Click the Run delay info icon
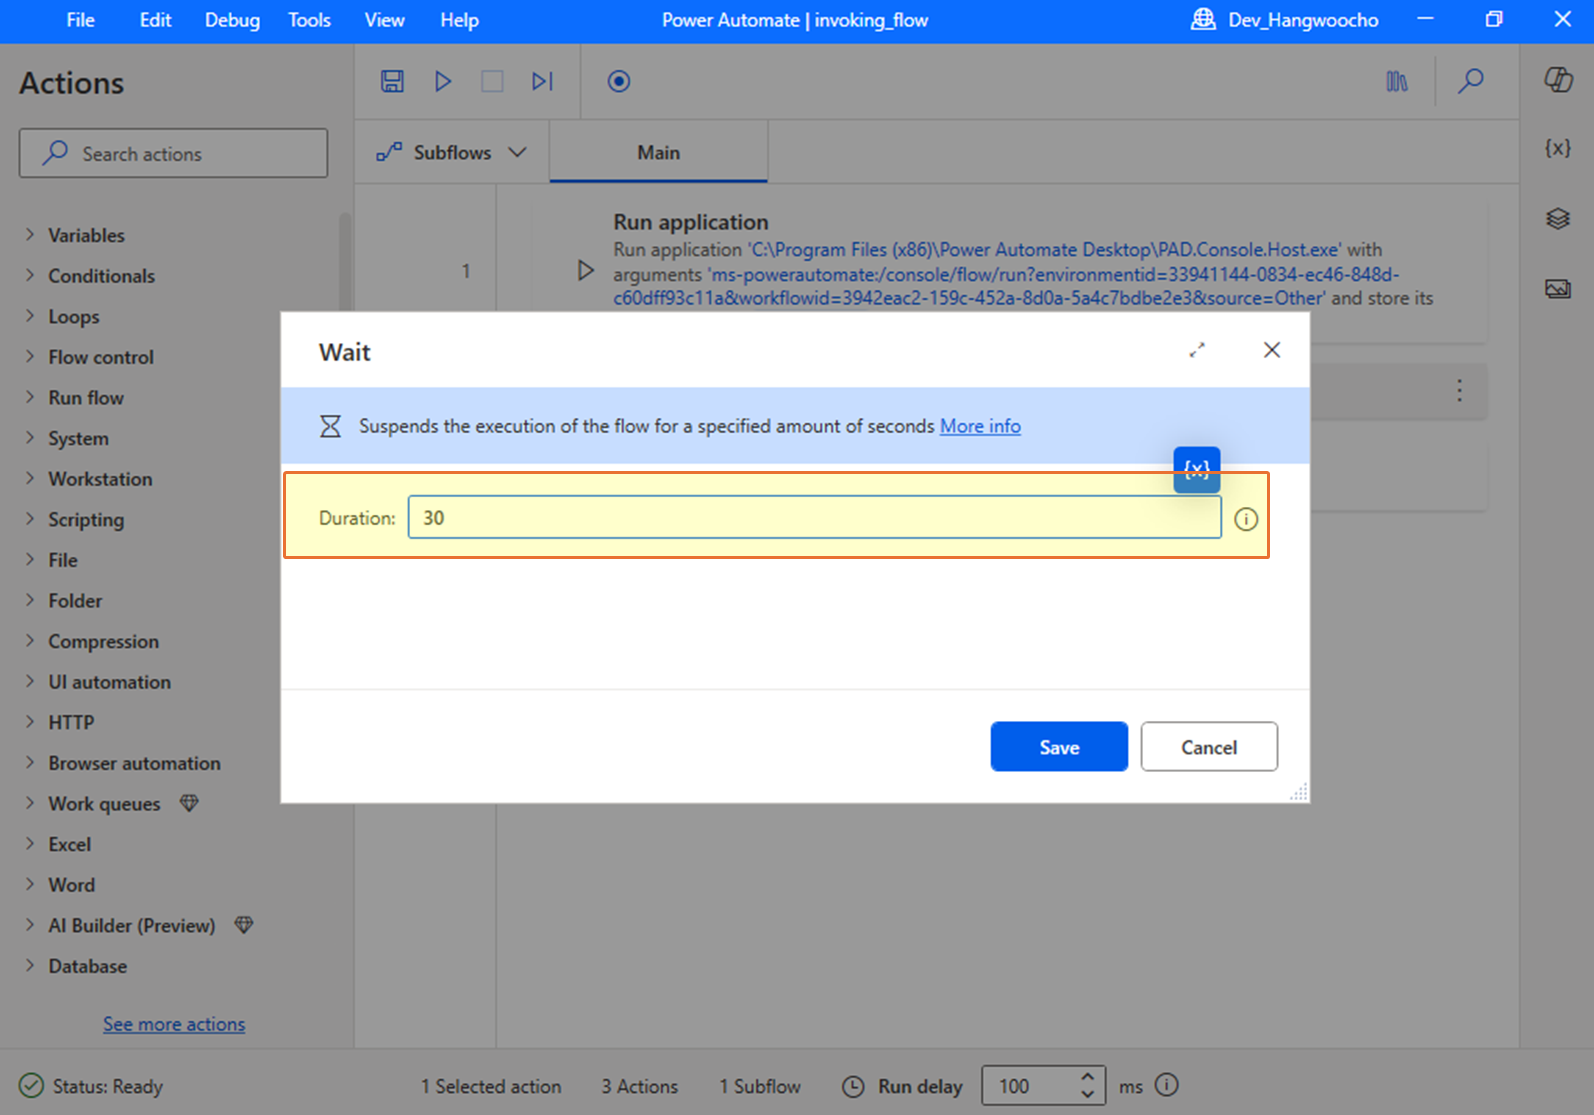Image resolution: width=1594 pixels, height=1115 pixels. (x=1167, y=1085)
